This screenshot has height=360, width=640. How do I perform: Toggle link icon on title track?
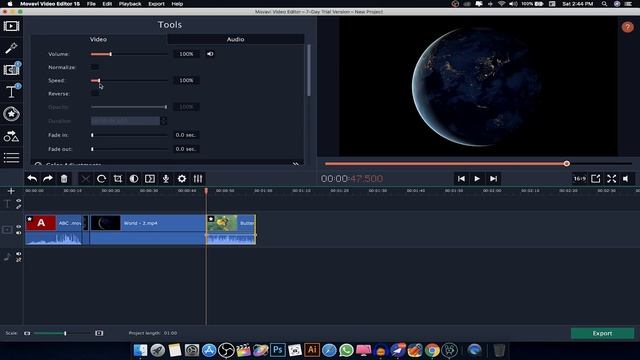[19, 207]
